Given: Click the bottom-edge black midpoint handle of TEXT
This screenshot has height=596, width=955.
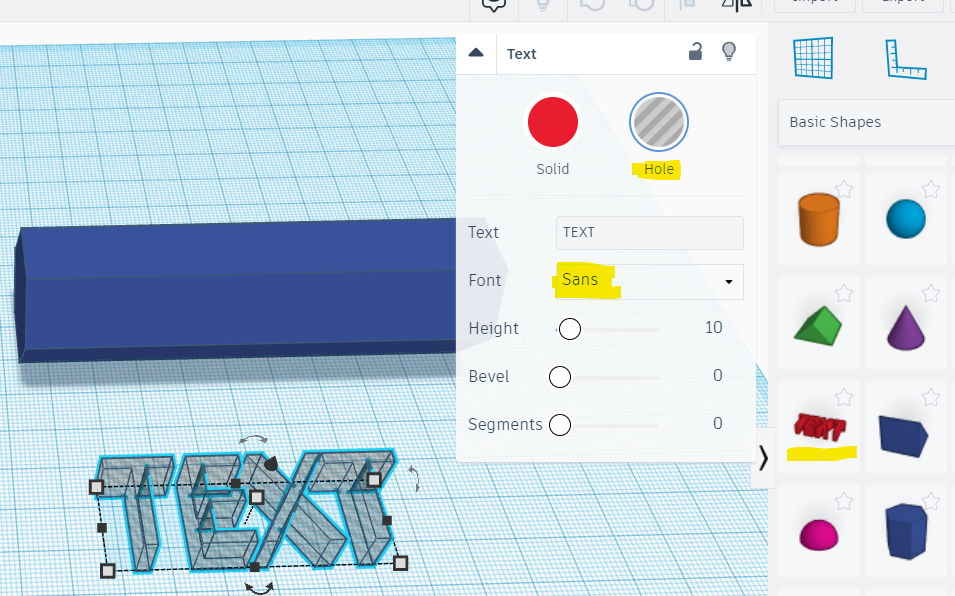Looking at the screenshot, I should (x=255, y=567).
